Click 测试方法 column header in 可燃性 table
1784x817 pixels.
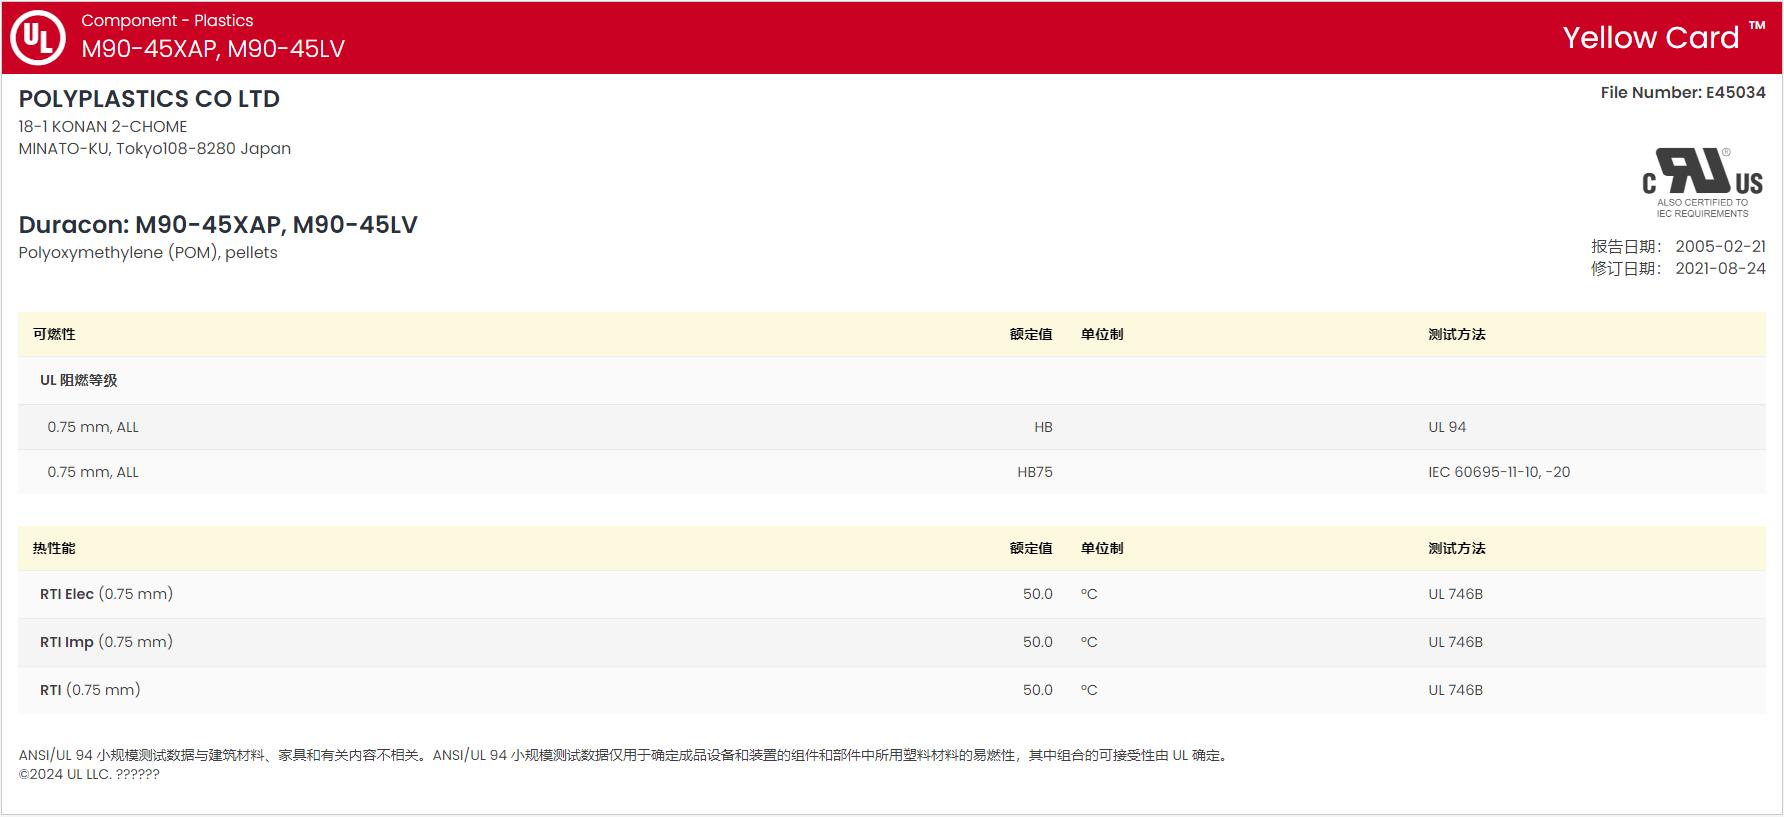pyautogui.click(x=1457, y=334)
